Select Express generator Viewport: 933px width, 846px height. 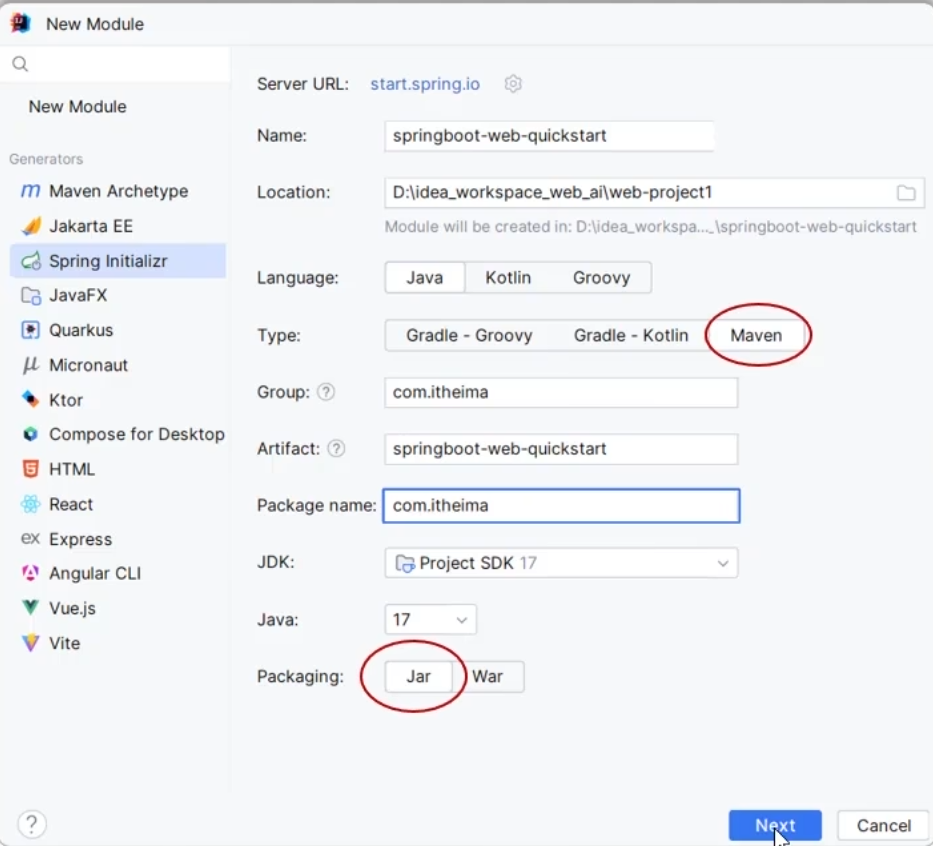(x=118, y=538)
